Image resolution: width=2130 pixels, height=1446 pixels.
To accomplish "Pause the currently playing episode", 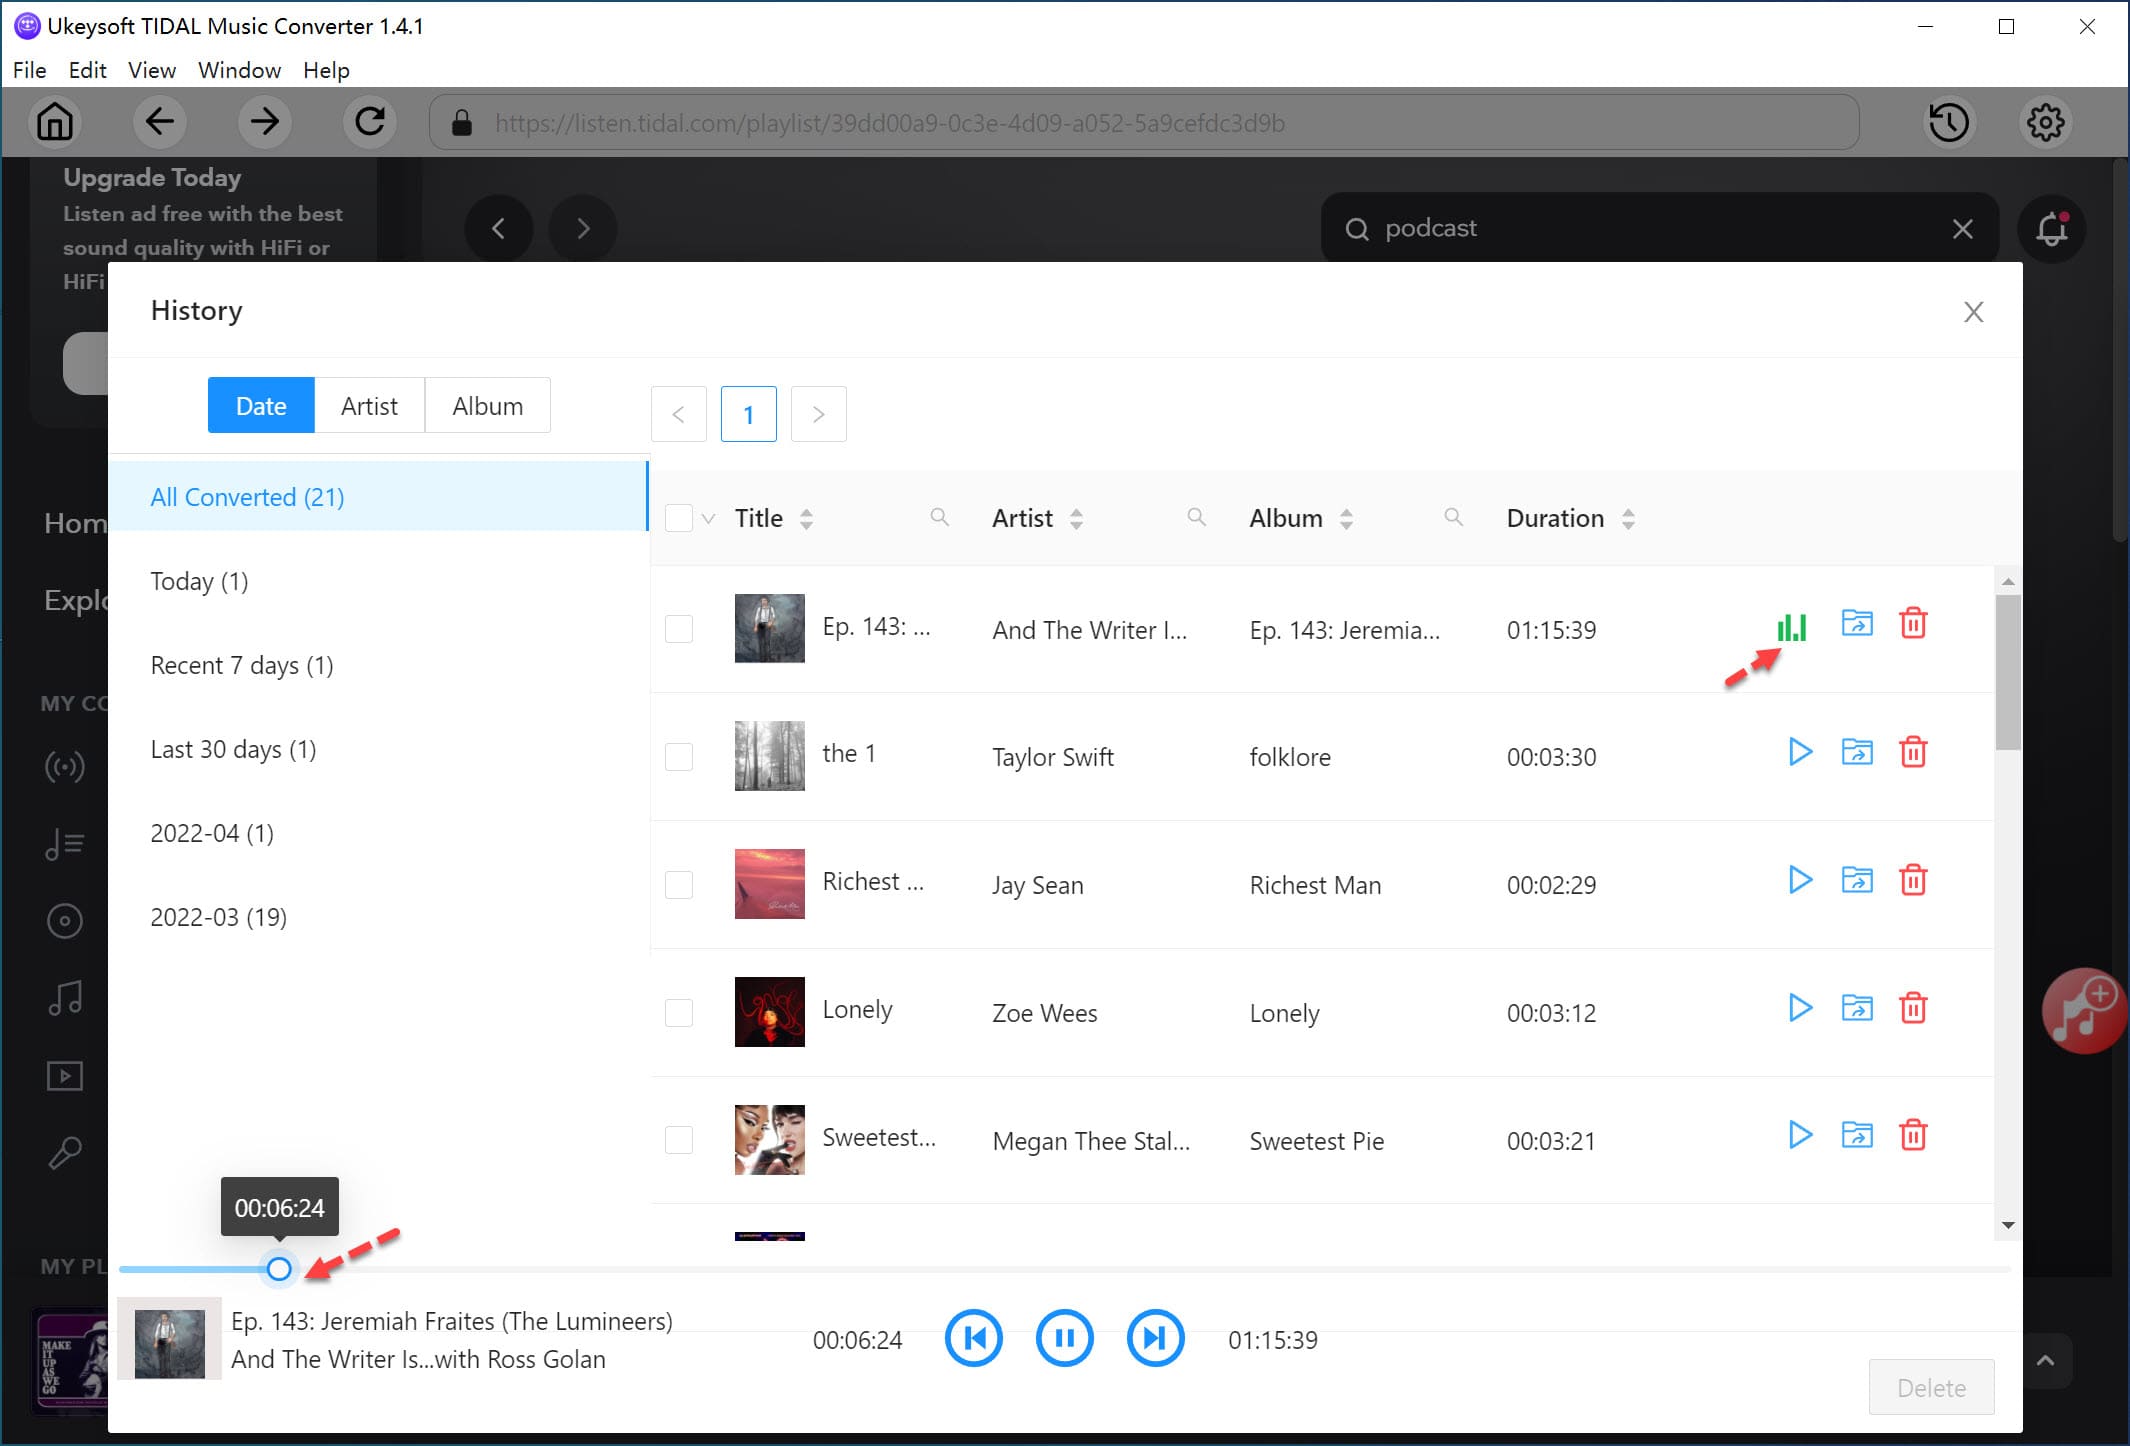I will (1064, 1337).
